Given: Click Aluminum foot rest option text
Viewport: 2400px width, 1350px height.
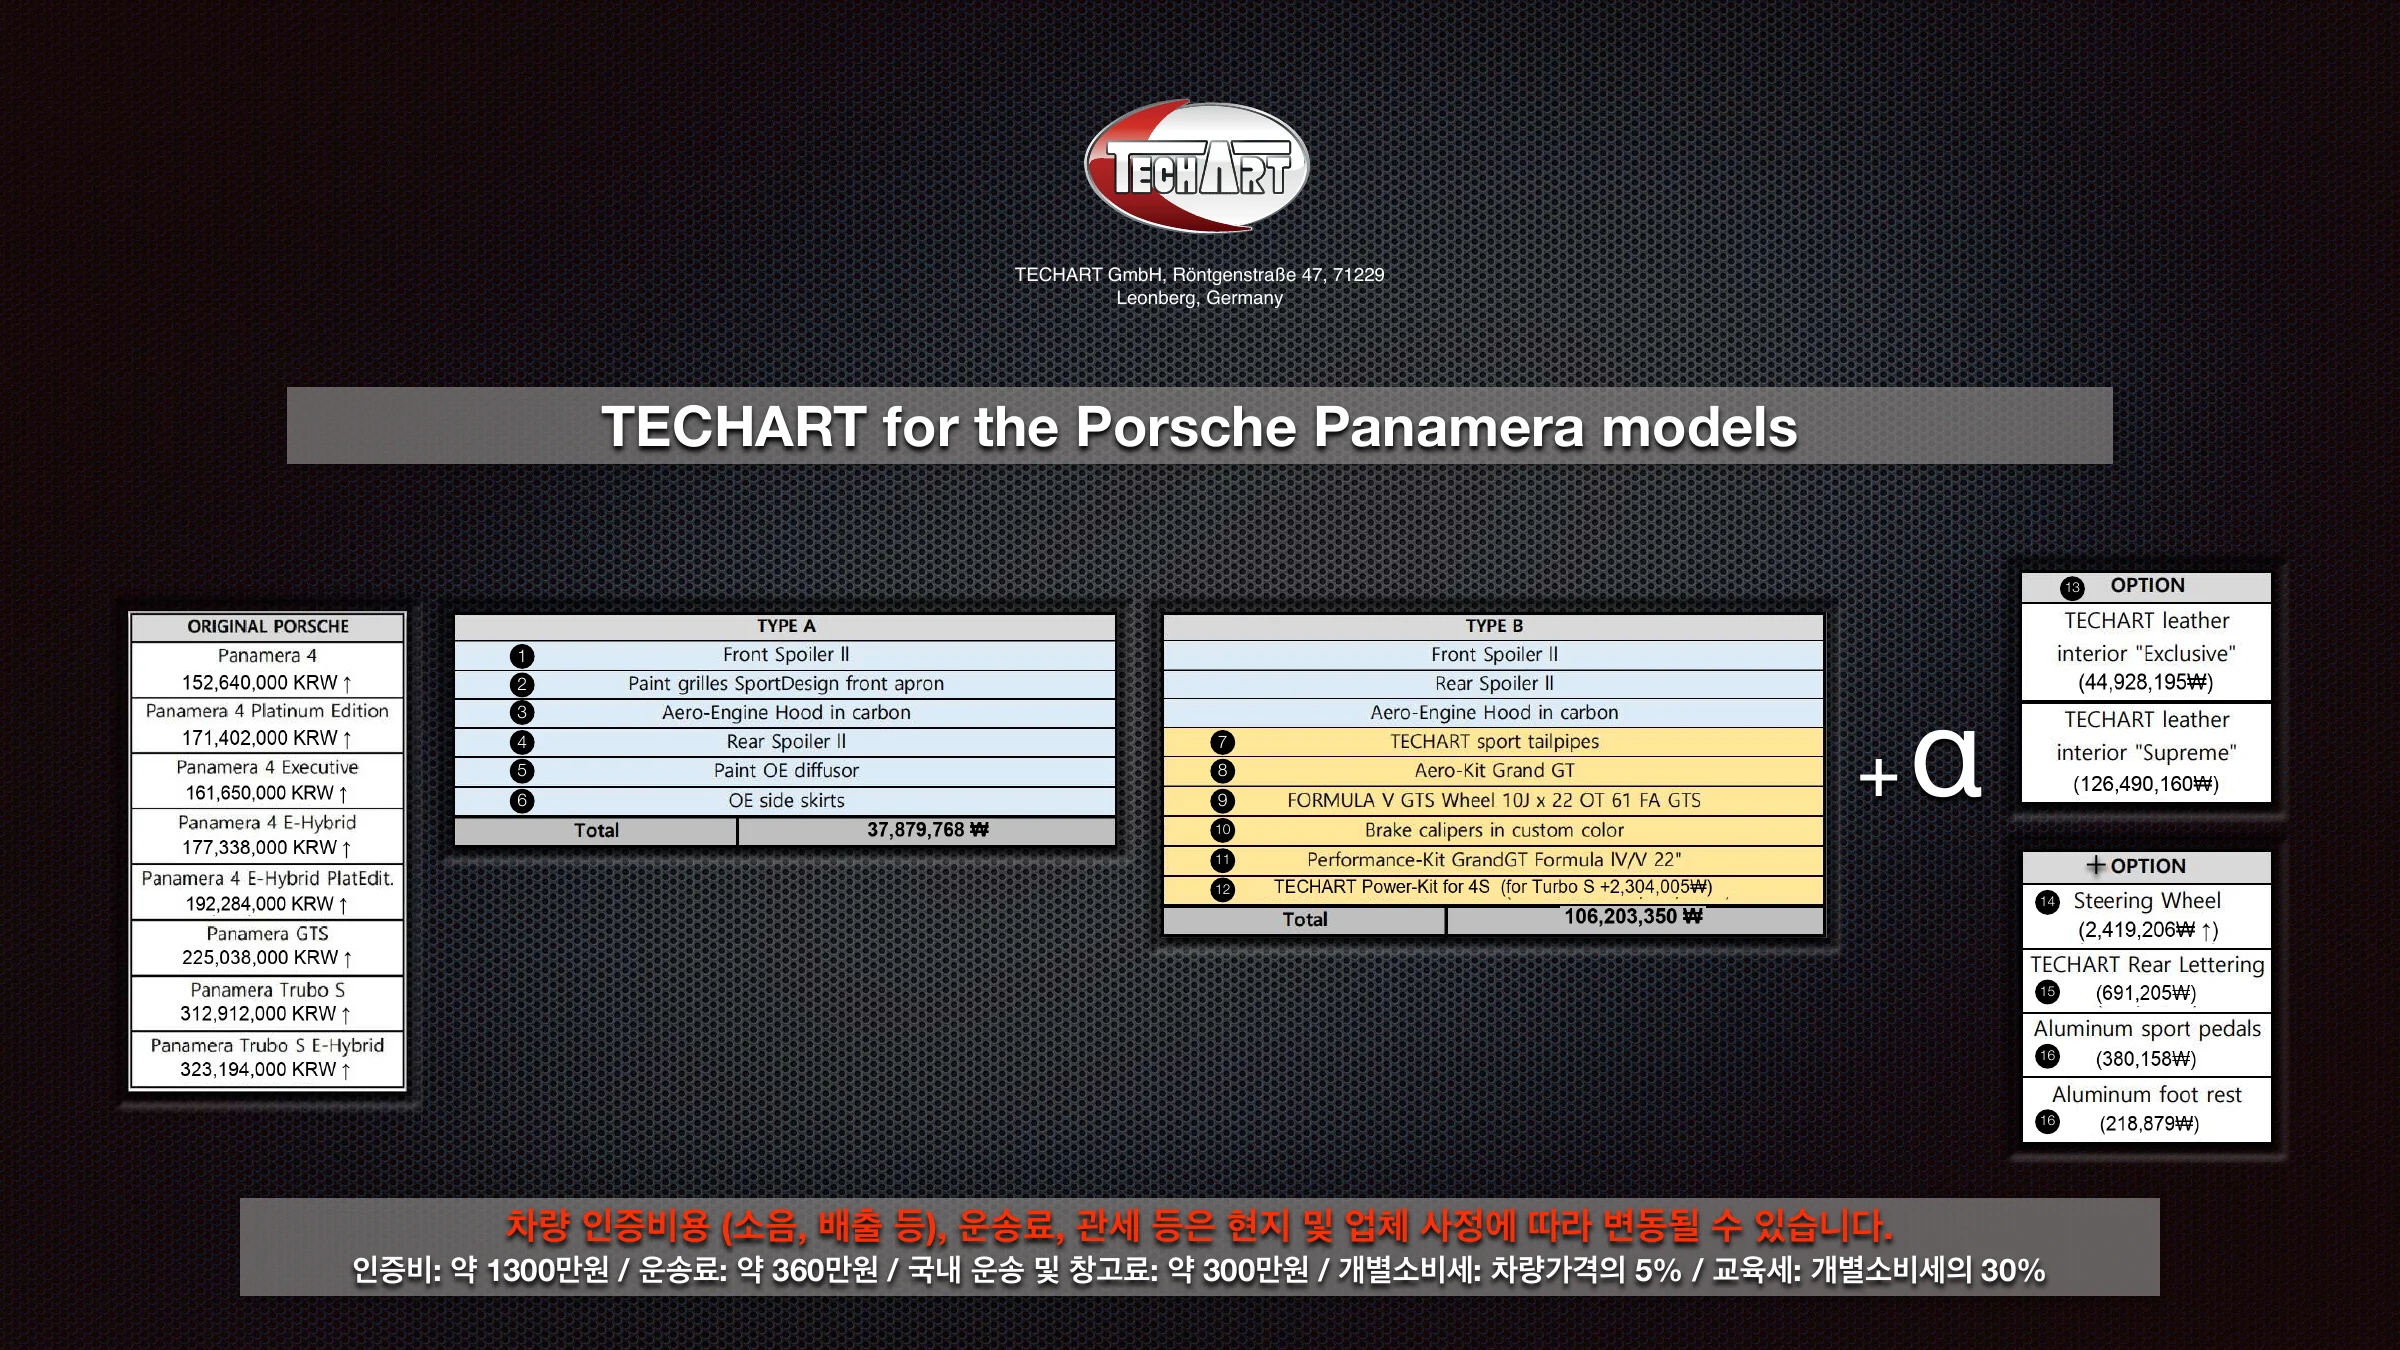Looking at the screenshot, I should tap(2146, 1095).
